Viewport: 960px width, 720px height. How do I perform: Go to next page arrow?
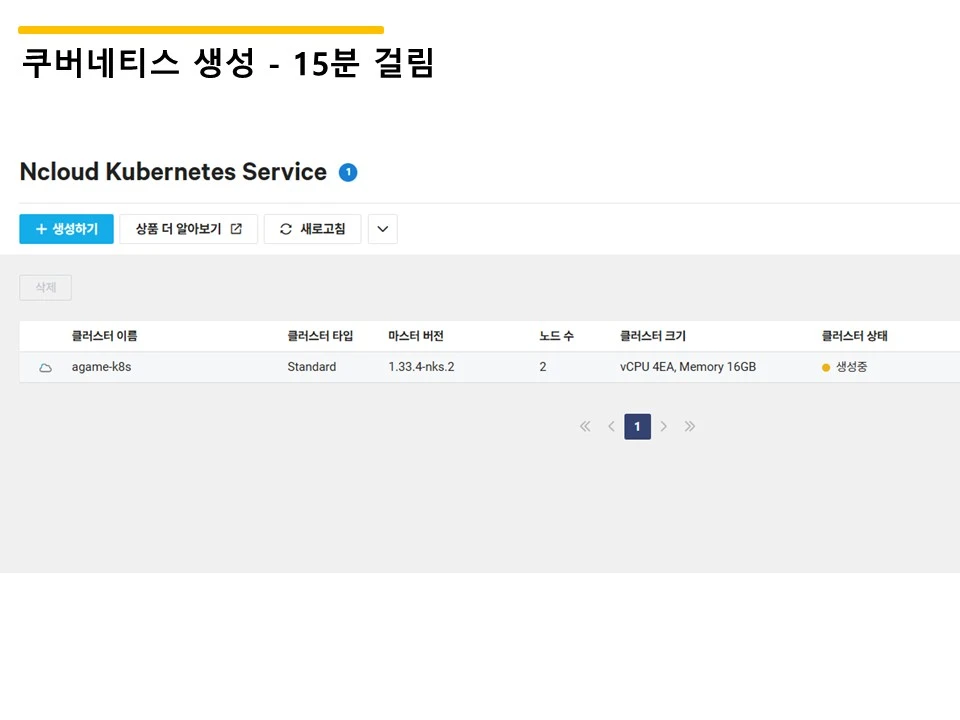pos(664,426)
